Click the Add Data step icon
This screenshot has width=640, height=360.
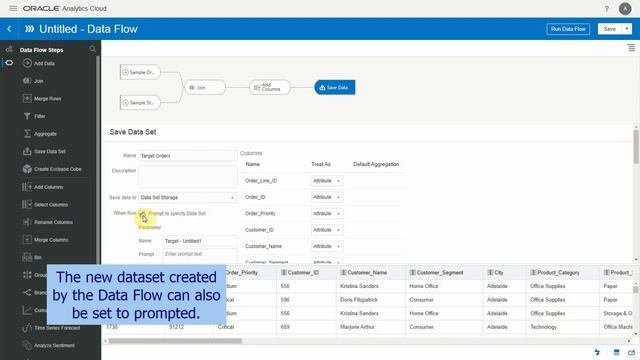pyautogui.click(x=27, y=63)
